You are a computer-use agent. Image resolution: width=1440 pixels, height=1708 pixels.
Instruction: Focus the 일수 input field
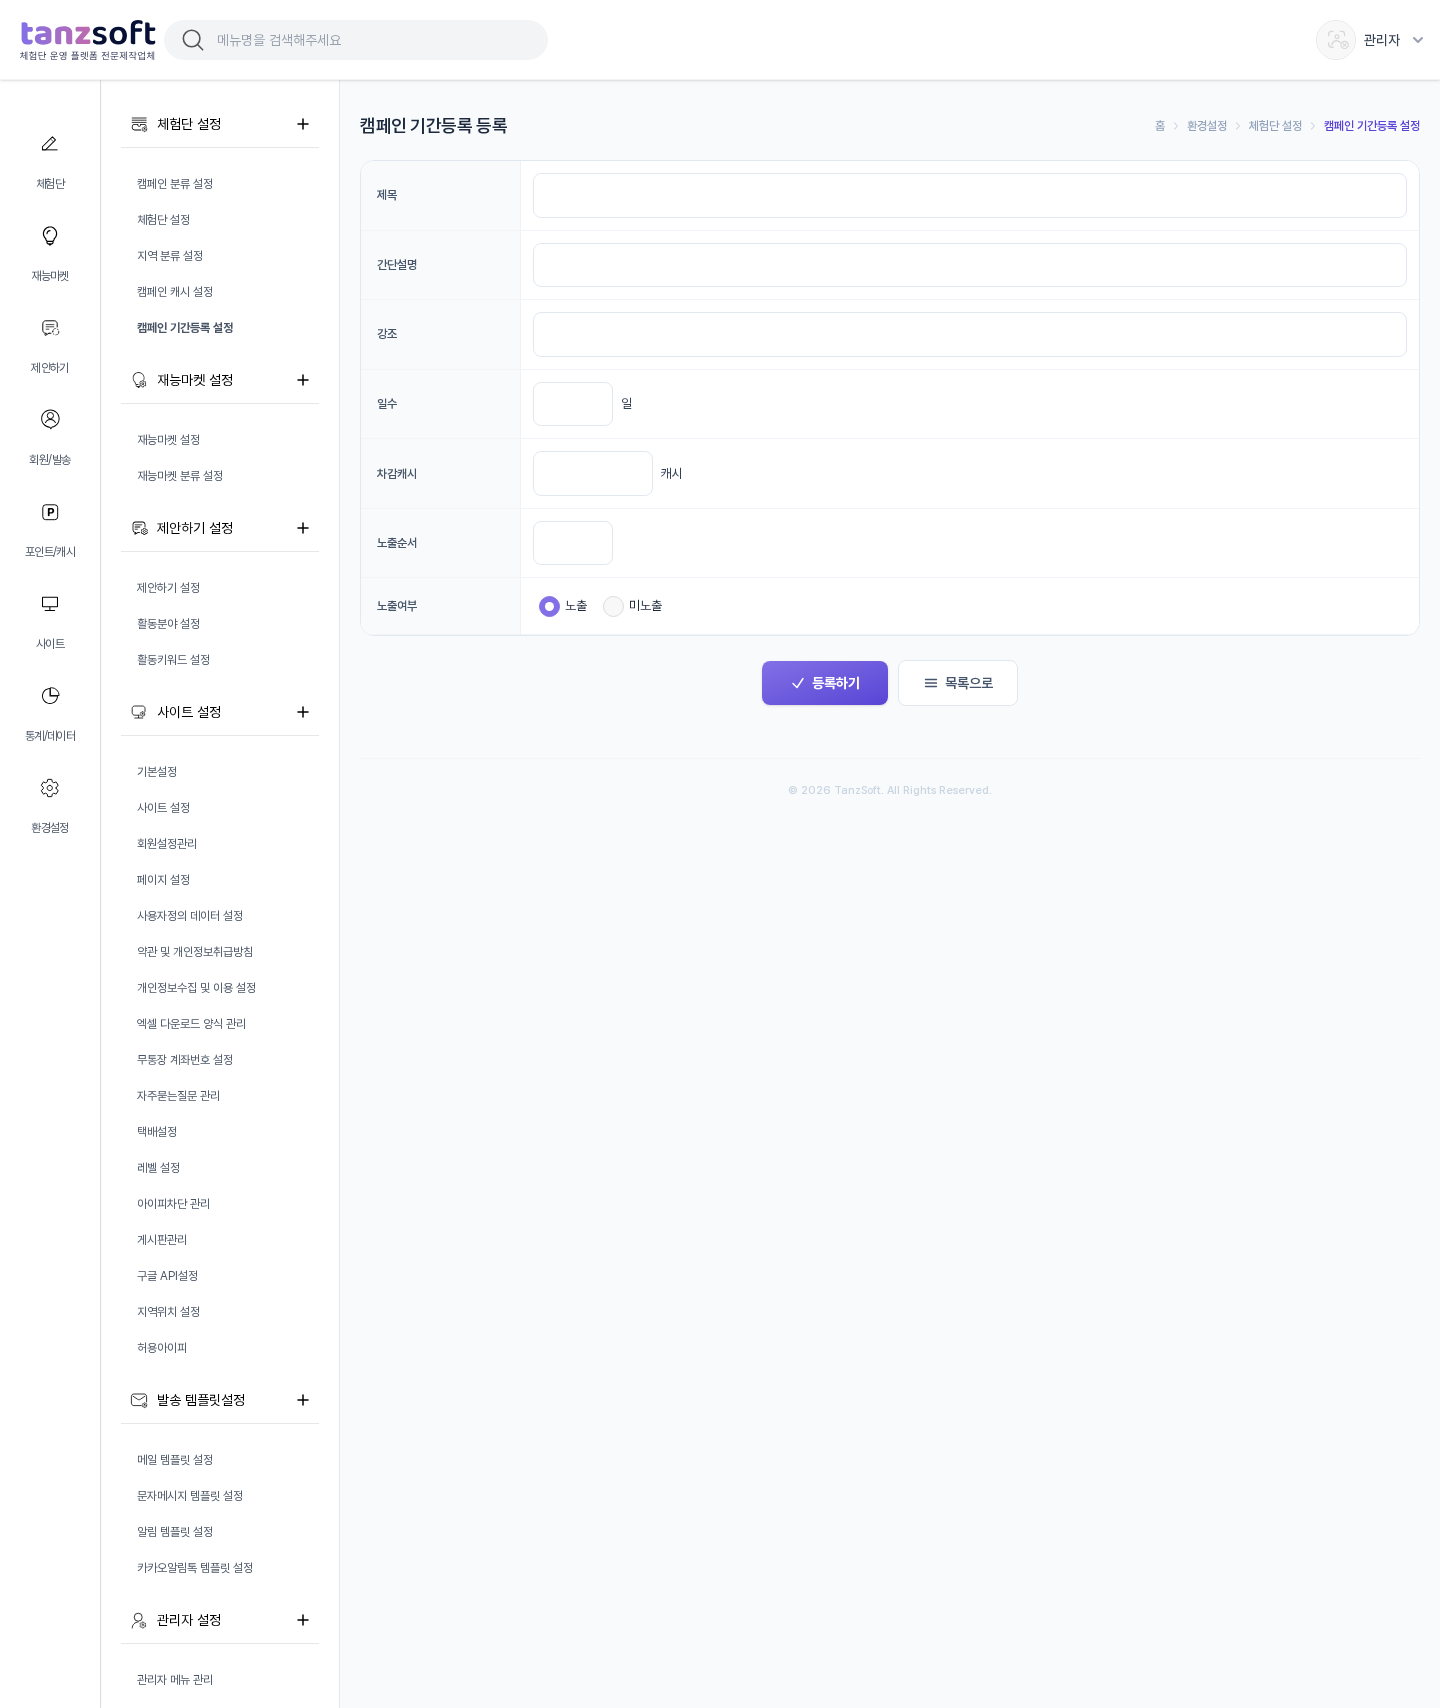coord(573,404)
